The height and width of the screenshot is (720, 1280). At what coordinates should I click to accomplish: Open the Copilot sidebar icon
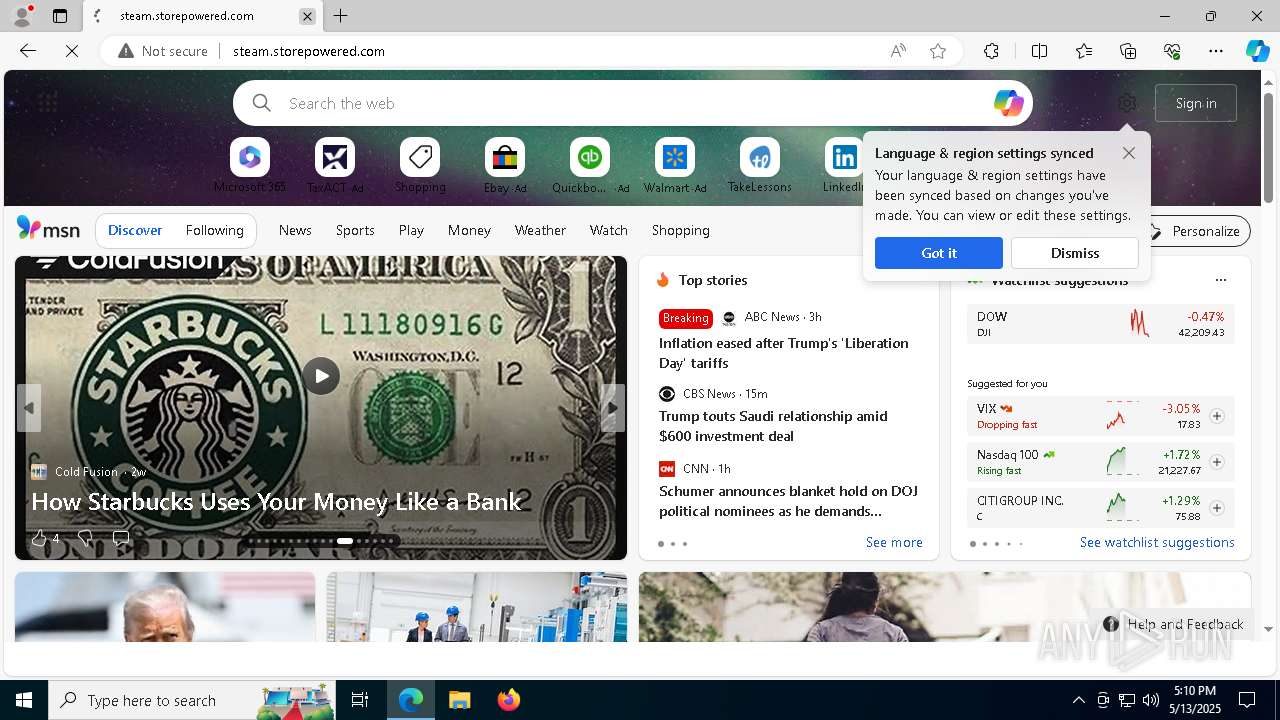pos(1257,51)
